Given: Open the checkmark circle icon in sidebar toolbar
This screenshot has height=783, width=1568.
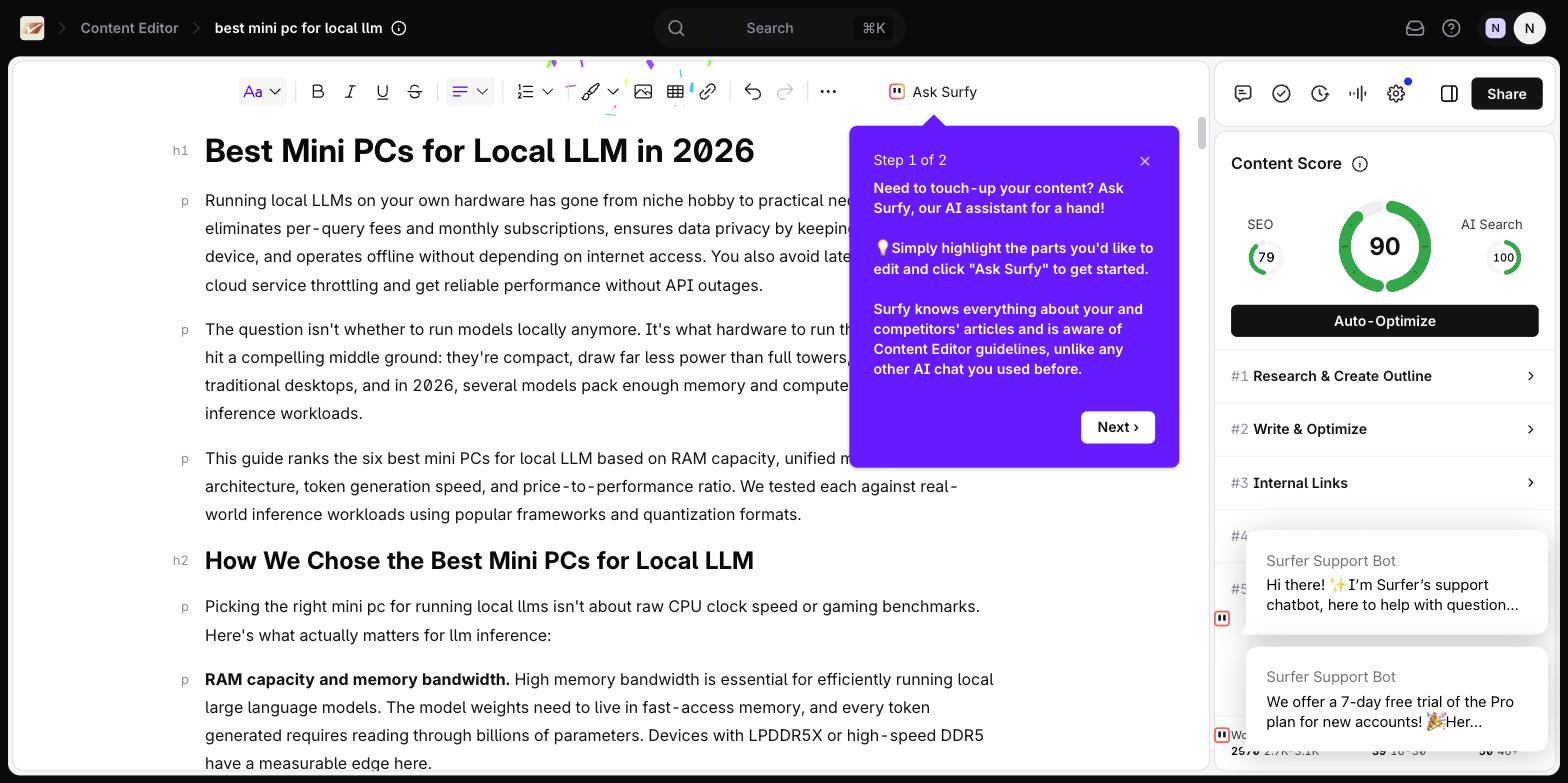Looking at the screenshot, I should [x=1281, y=93].
